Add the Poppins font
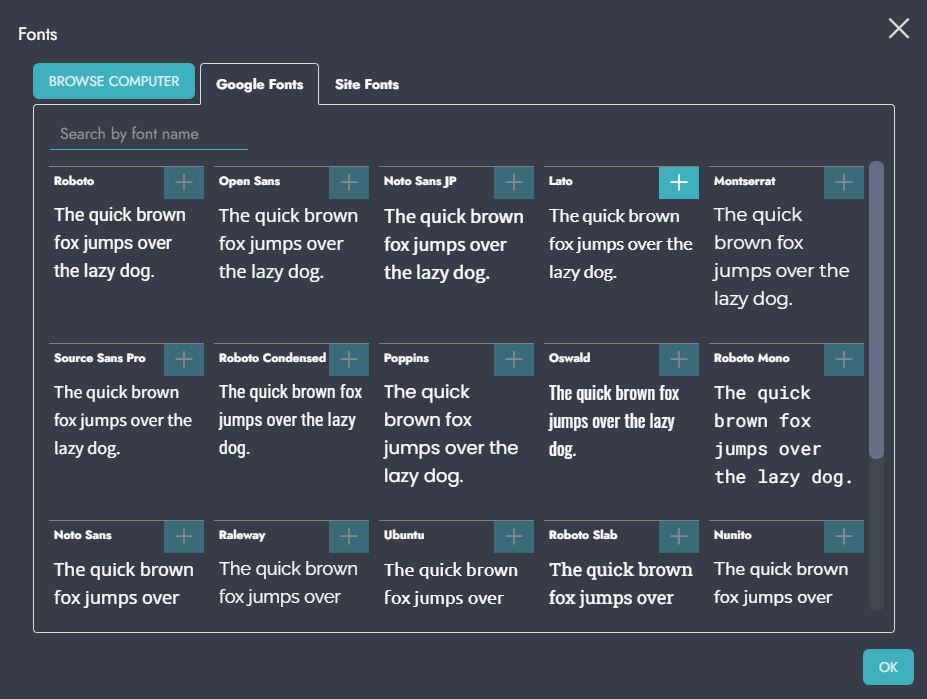This screenshot has height=699, width=927. click(513, 359)
